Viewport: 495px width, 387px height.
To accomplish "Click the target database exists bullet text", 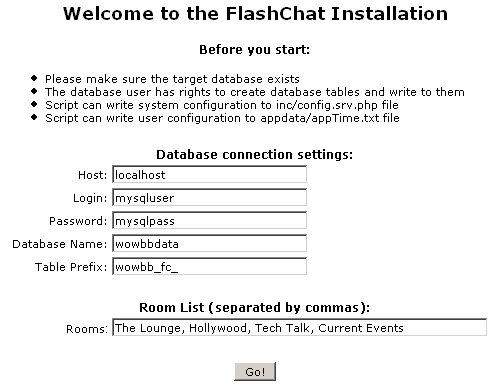I will coord(172,79).
